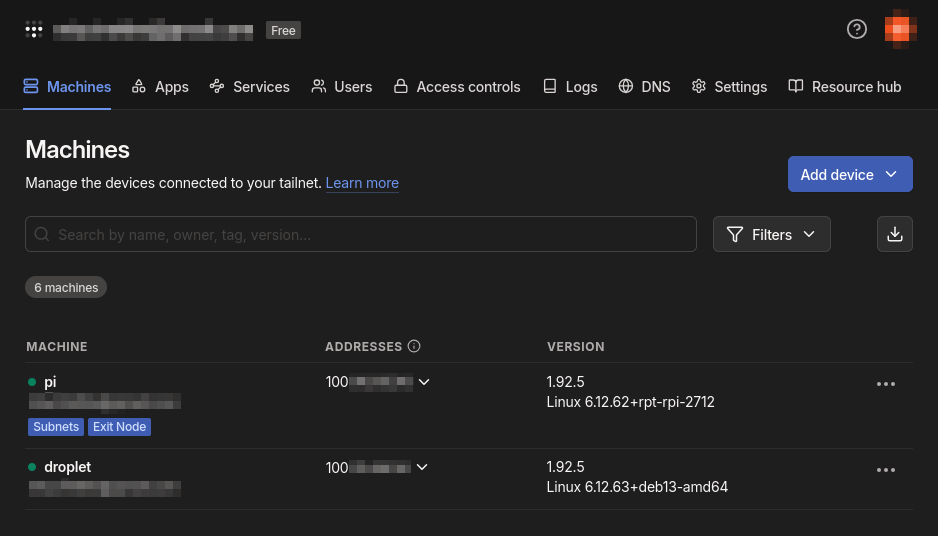This screenshot has width=938, height=536.
Task: Expand droplet address list chevron
Action: [x=422, y=467]
